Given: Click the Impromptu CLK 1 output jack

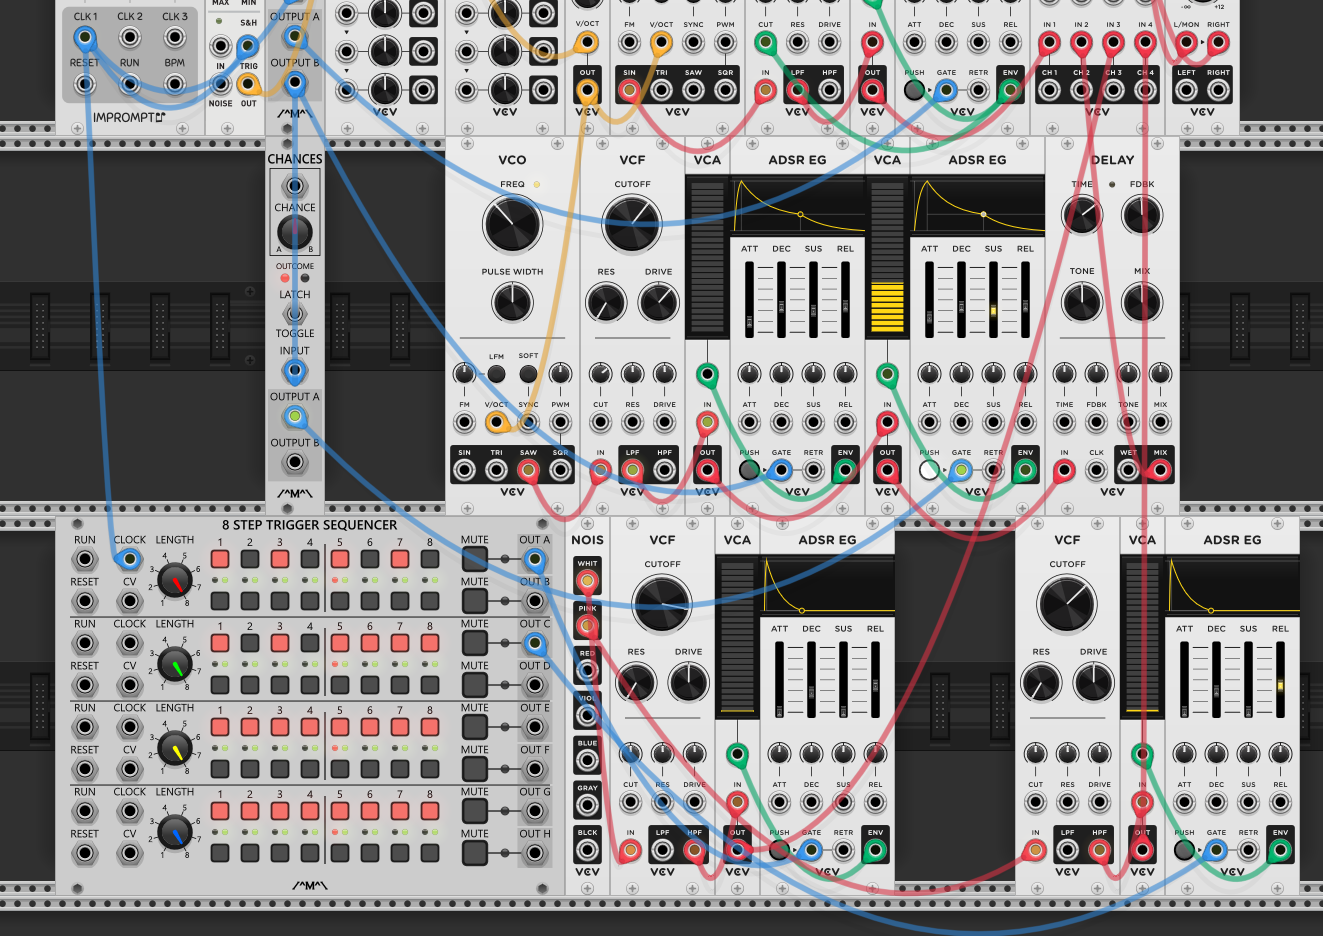Looking at the screenshot, I should click(85, 38).
